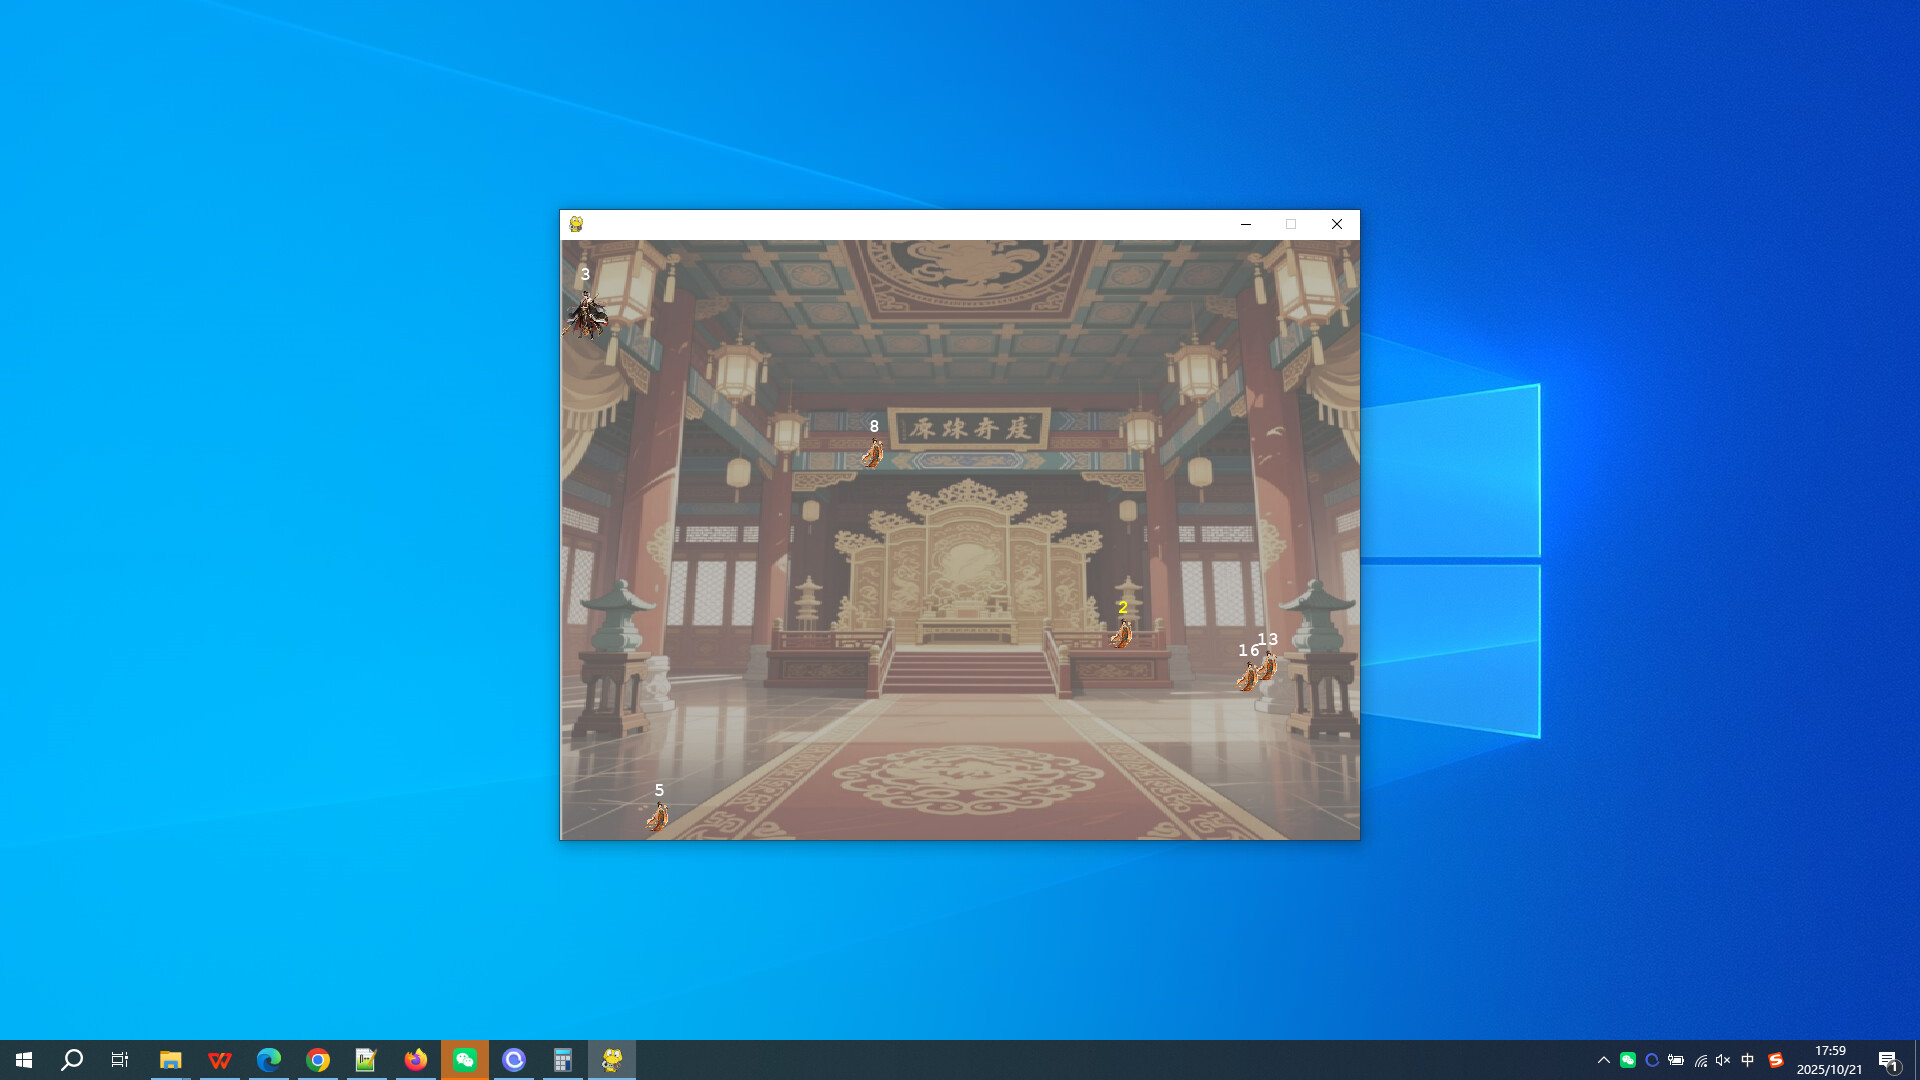This screenshot has height=1080, width=1920.
Task: Open File Explorer from the taskbar
Action: tap(170, 1060)
